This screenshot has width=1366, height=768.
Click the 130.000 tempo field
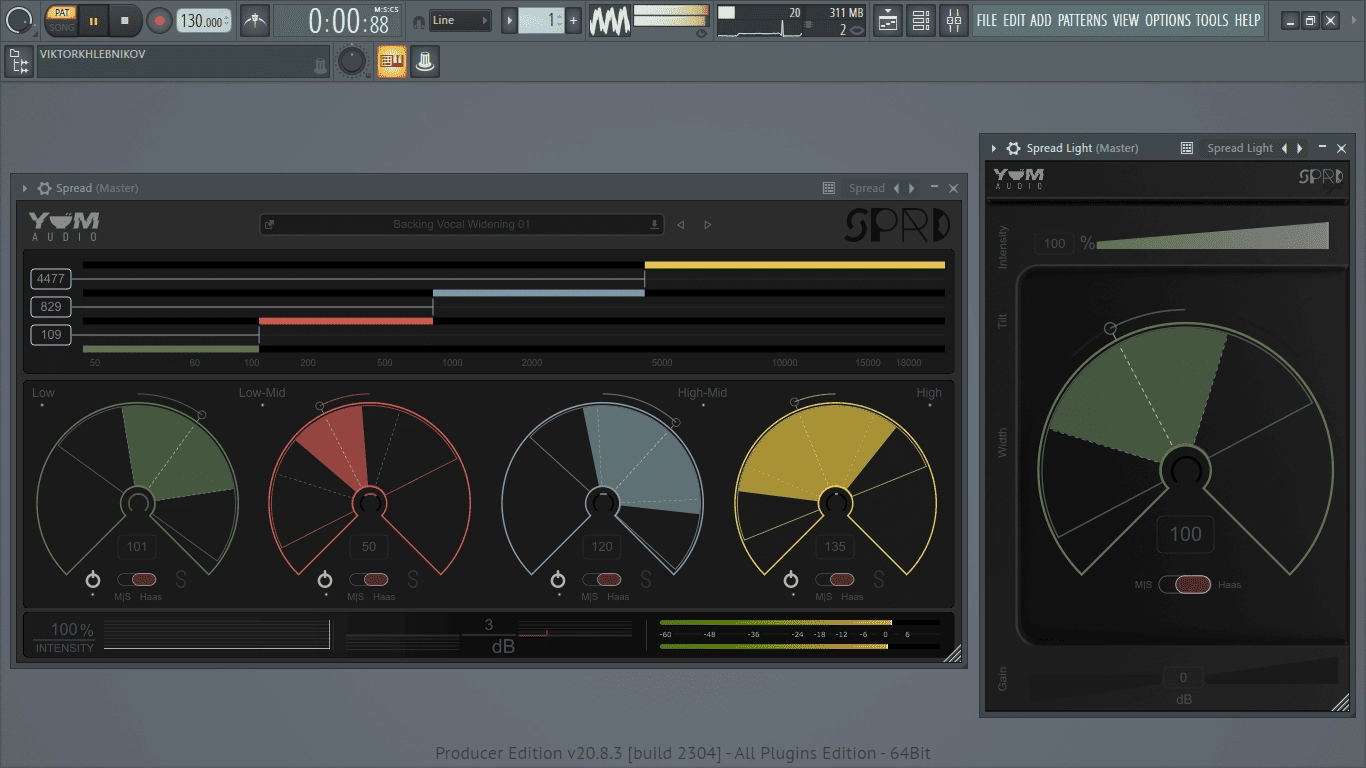(x=203, y=20)
